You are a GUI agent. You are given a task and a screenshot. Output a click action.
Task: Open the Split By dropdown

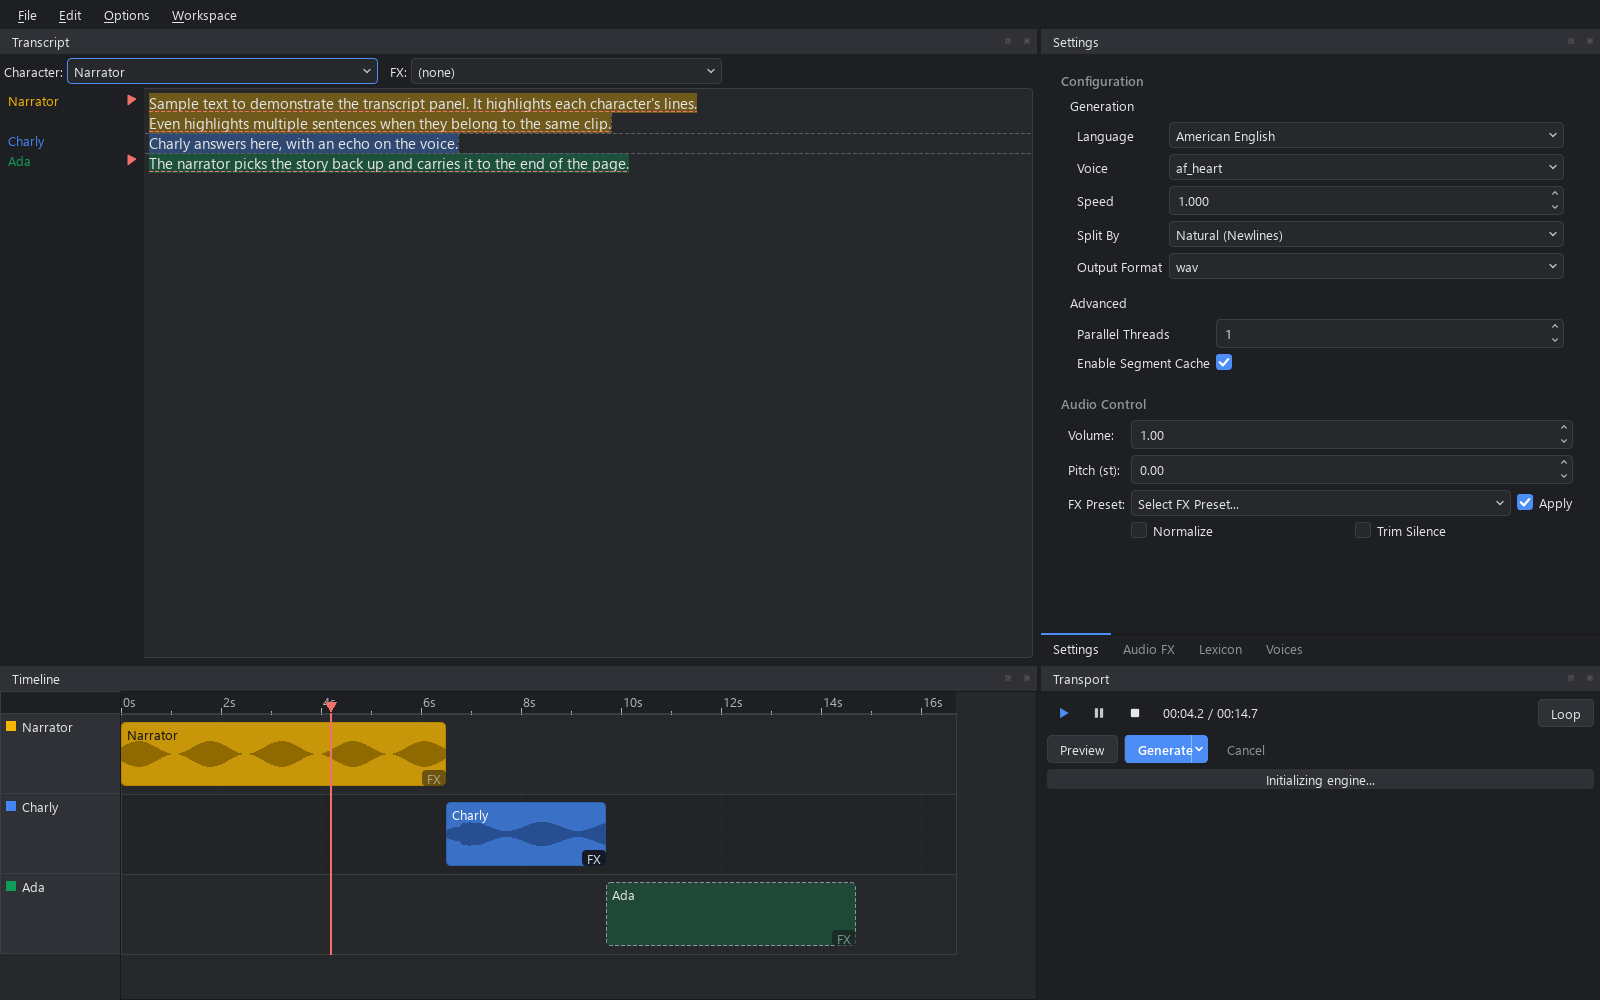[1366, 235]
